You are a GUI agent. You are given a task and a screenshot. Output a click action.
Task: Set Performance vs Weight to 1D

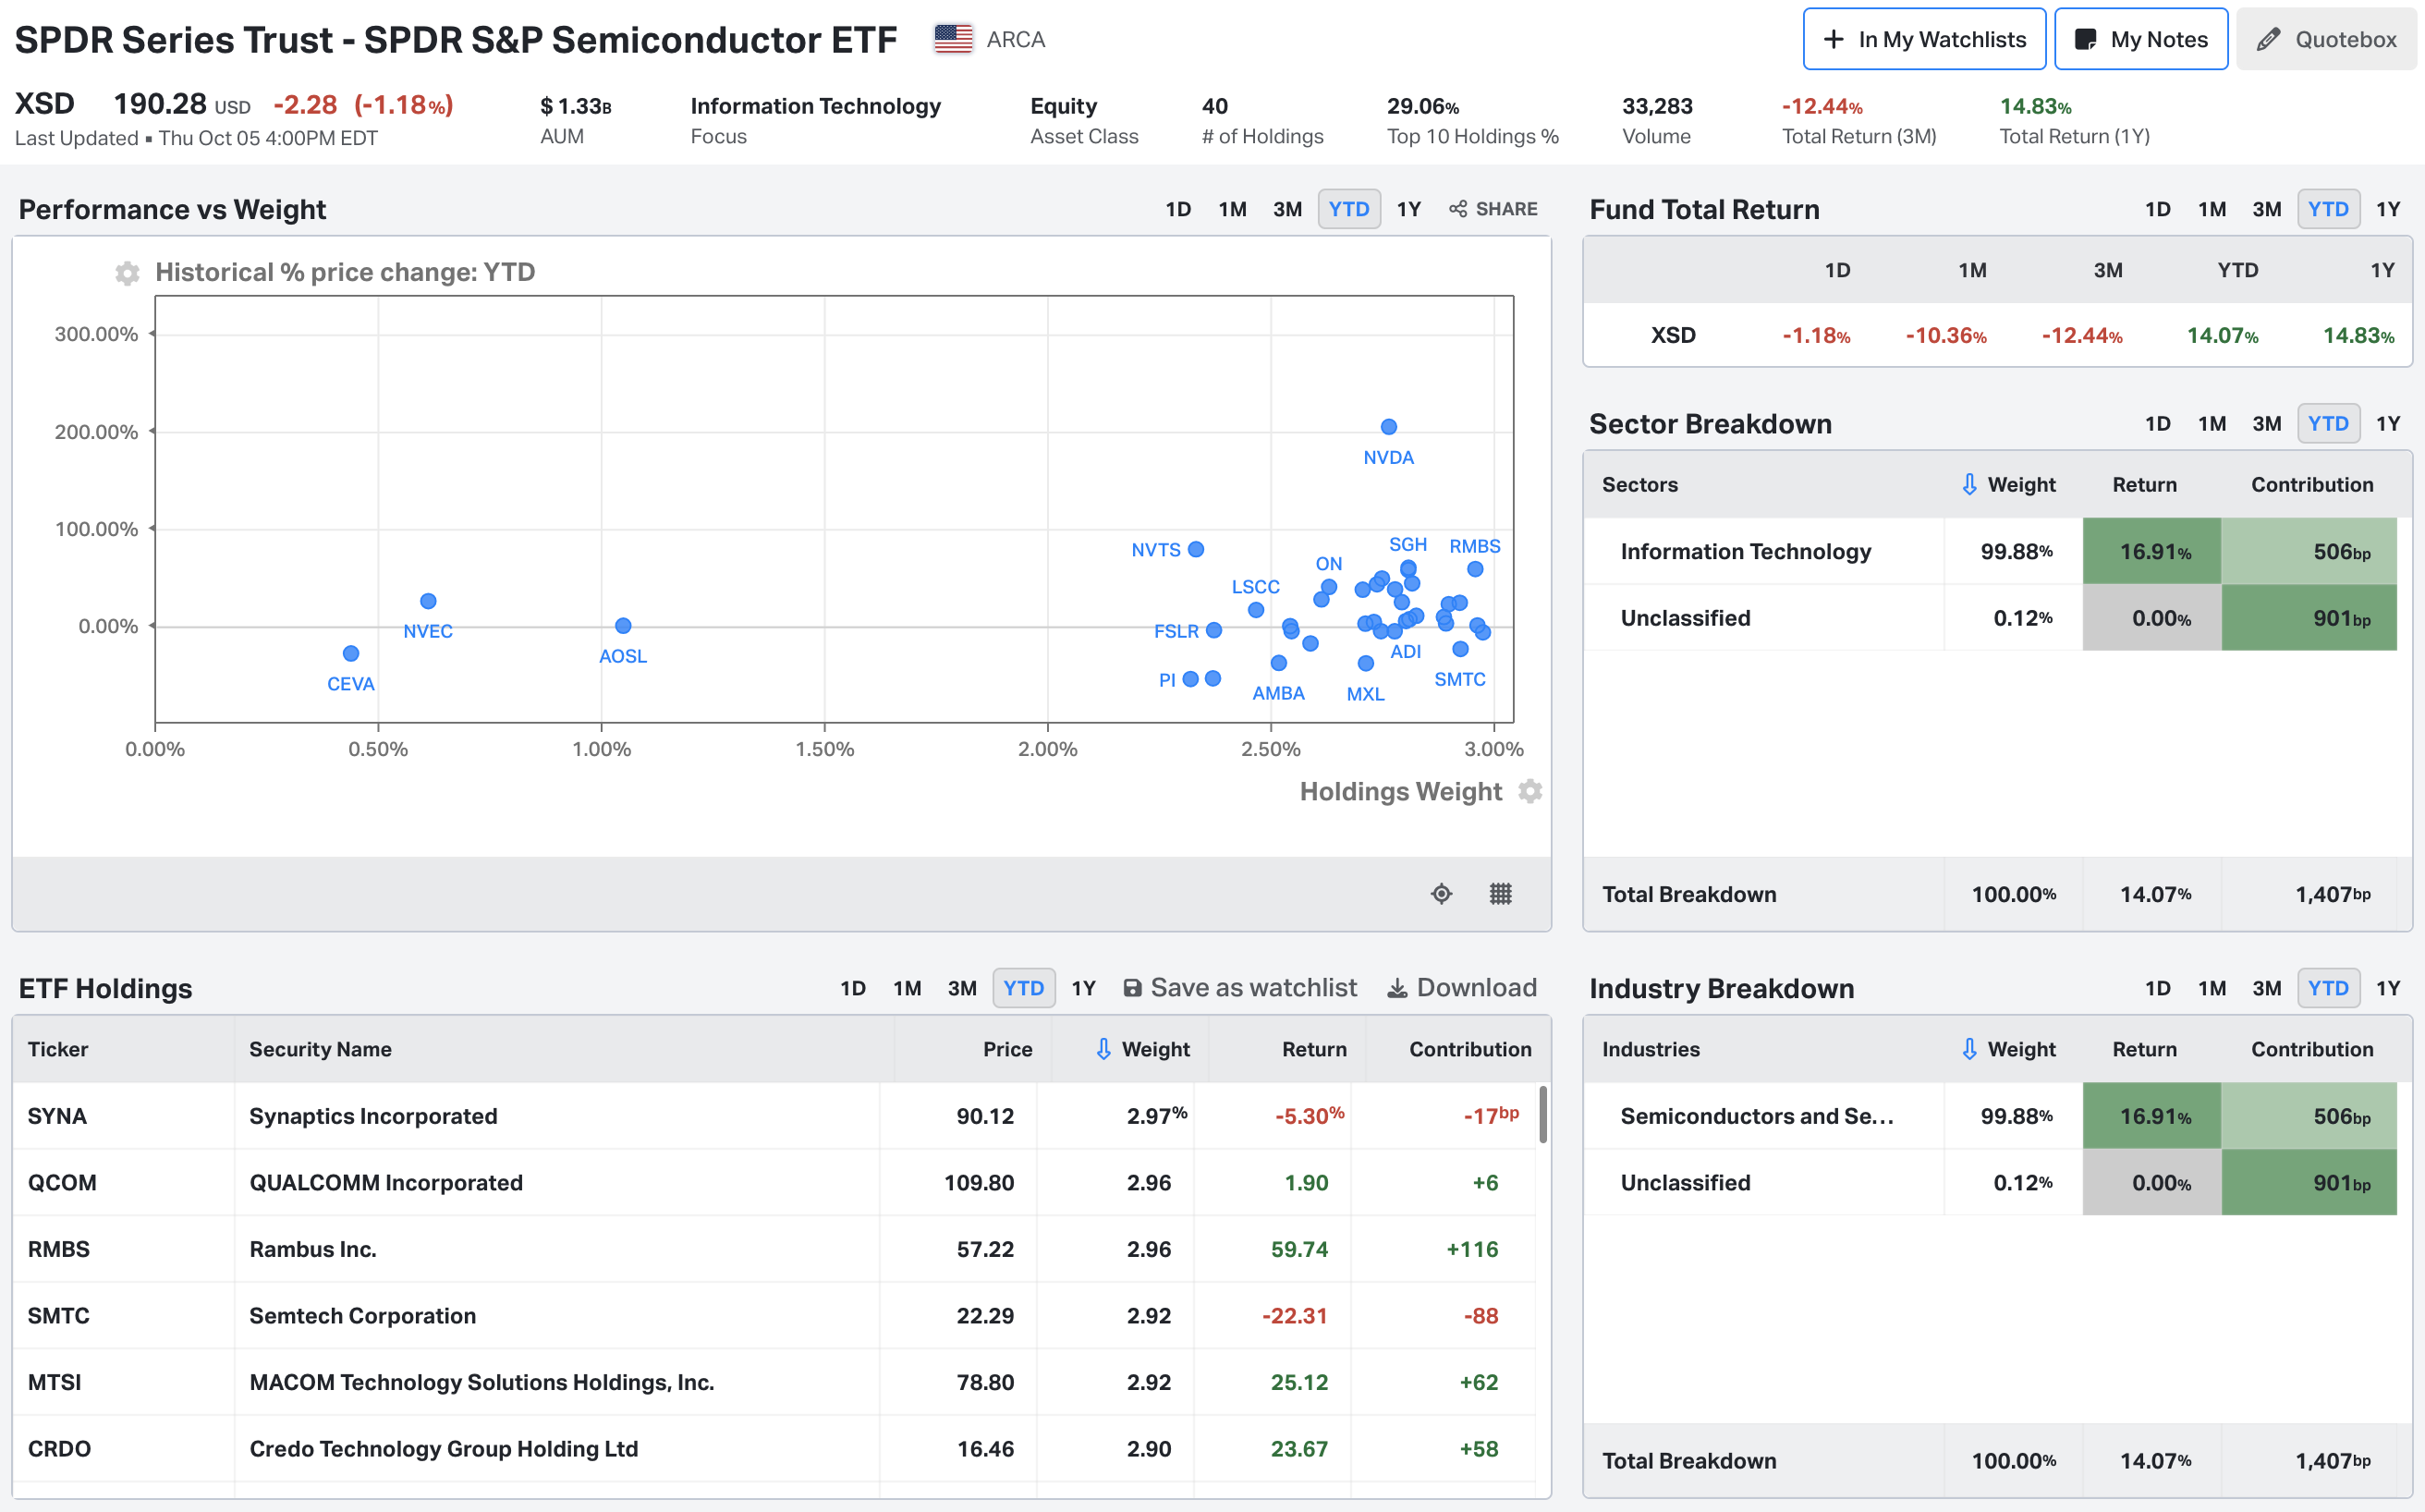[1178, 209]
